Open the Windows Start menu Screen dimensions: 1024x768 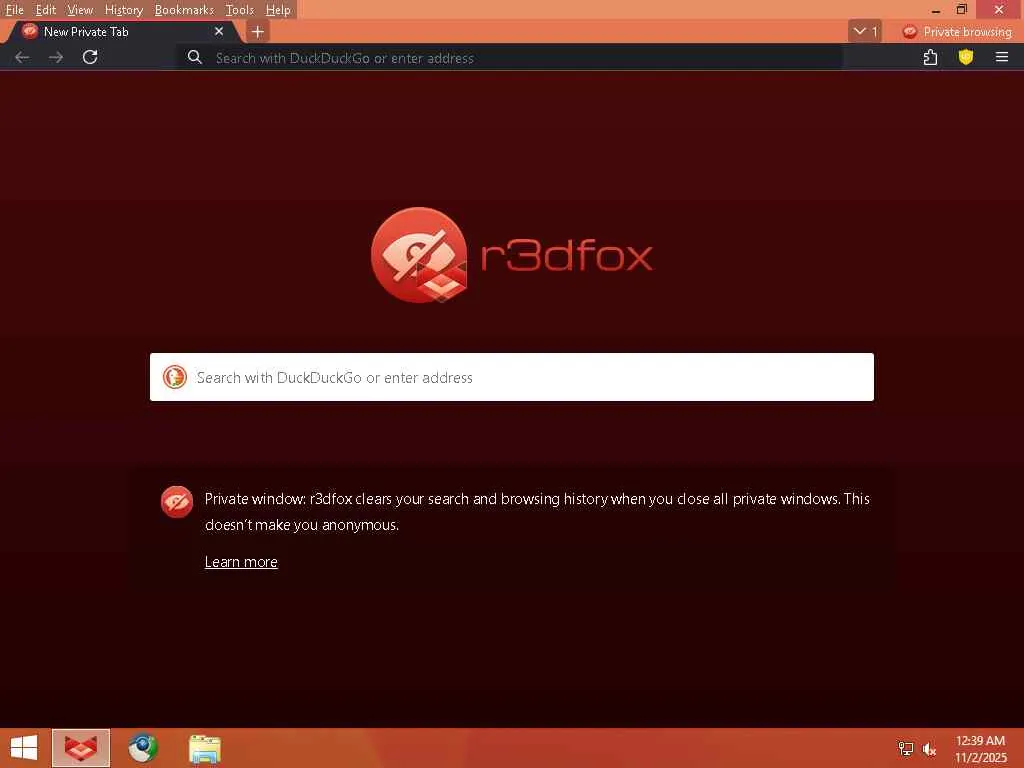click(x=24, y=748)
